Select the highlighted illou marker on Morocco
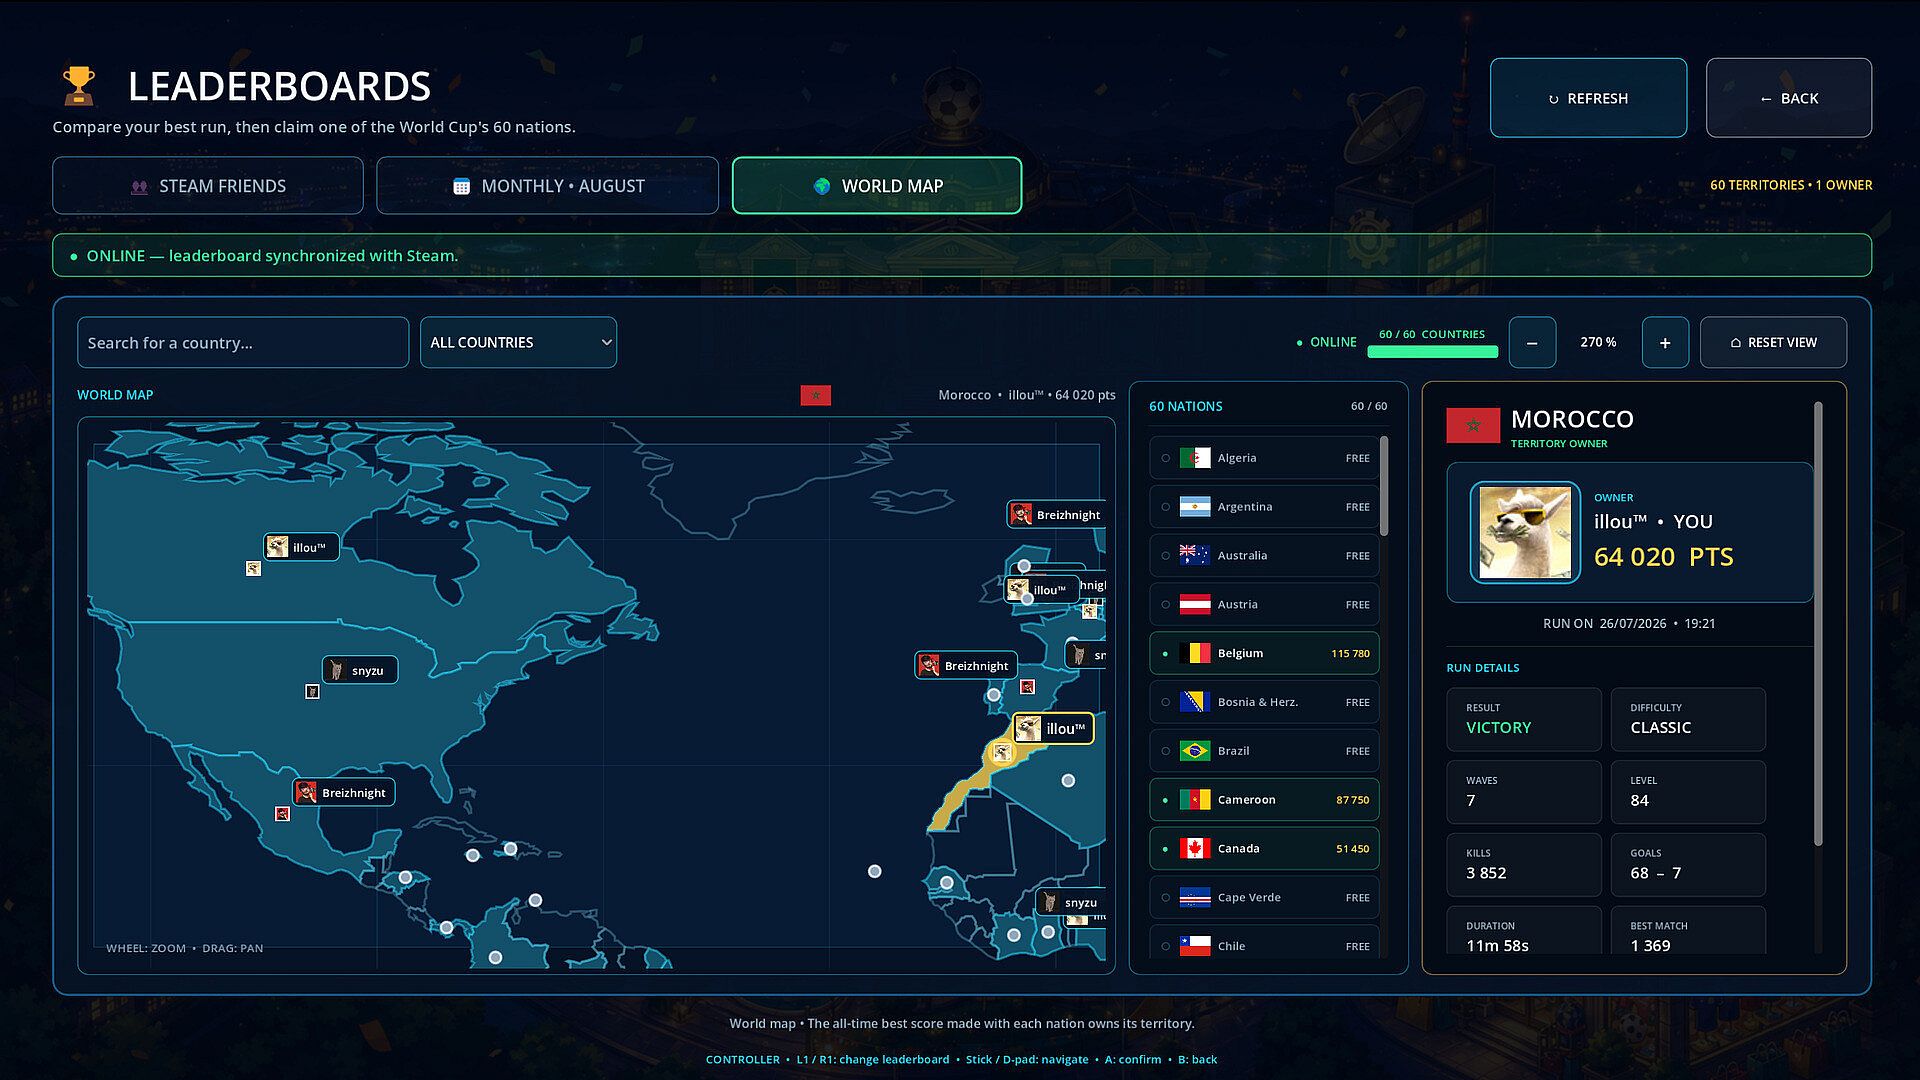Screen dimensions: 1920x1080 pyautogui.click(x=1053, y=728)
